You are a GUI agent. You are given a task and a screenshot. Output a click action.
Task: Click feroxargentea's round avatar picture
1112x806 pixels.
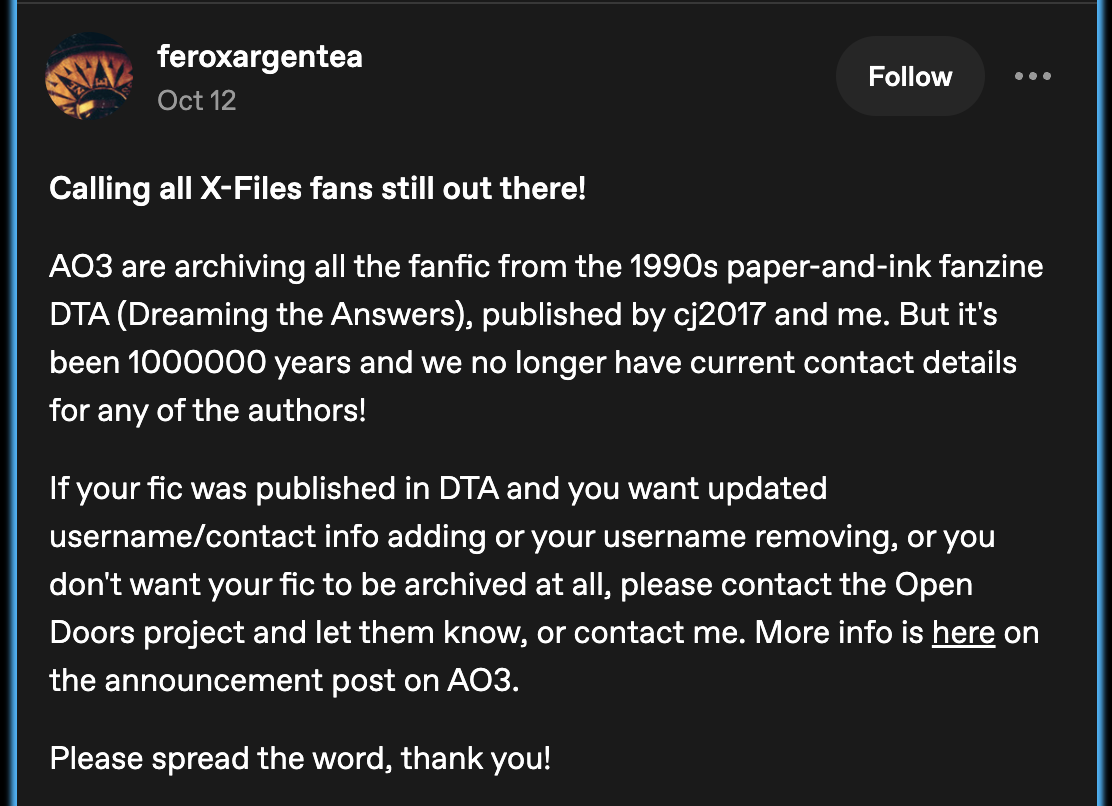89,77
